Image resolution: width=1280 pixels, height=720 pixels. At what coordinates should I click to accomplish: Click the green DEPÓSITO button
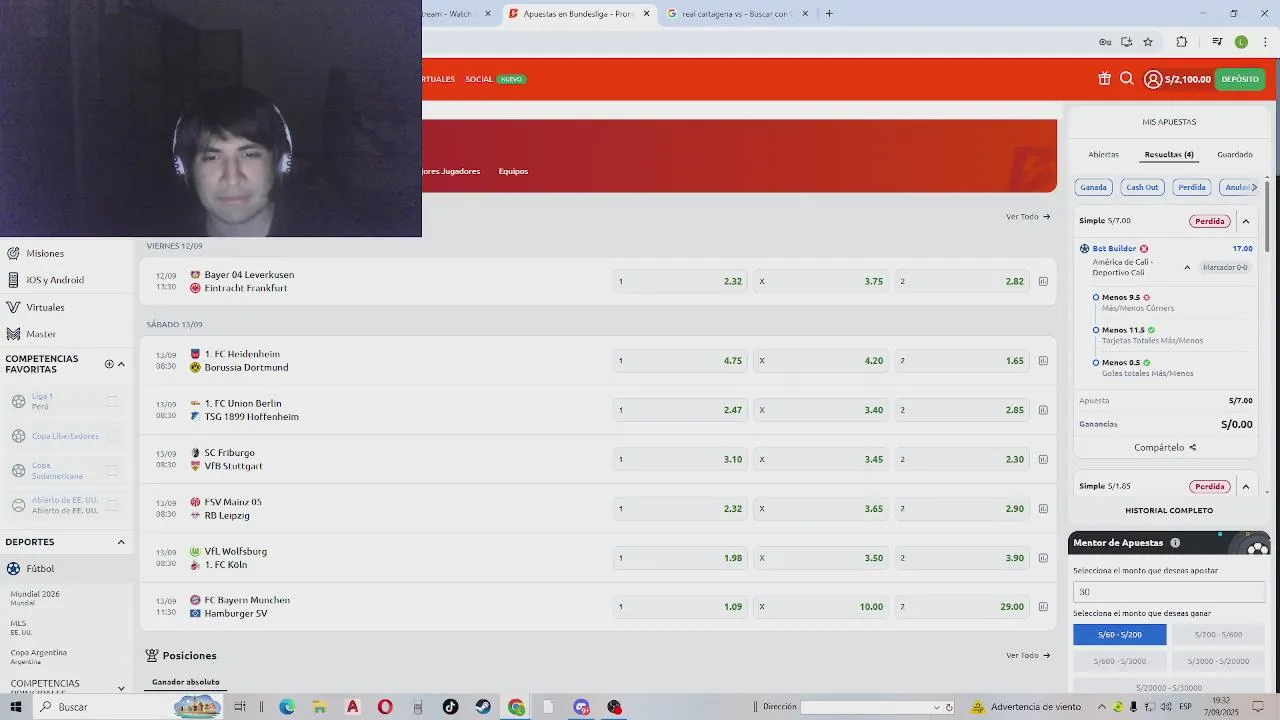tap(1240, 79)
